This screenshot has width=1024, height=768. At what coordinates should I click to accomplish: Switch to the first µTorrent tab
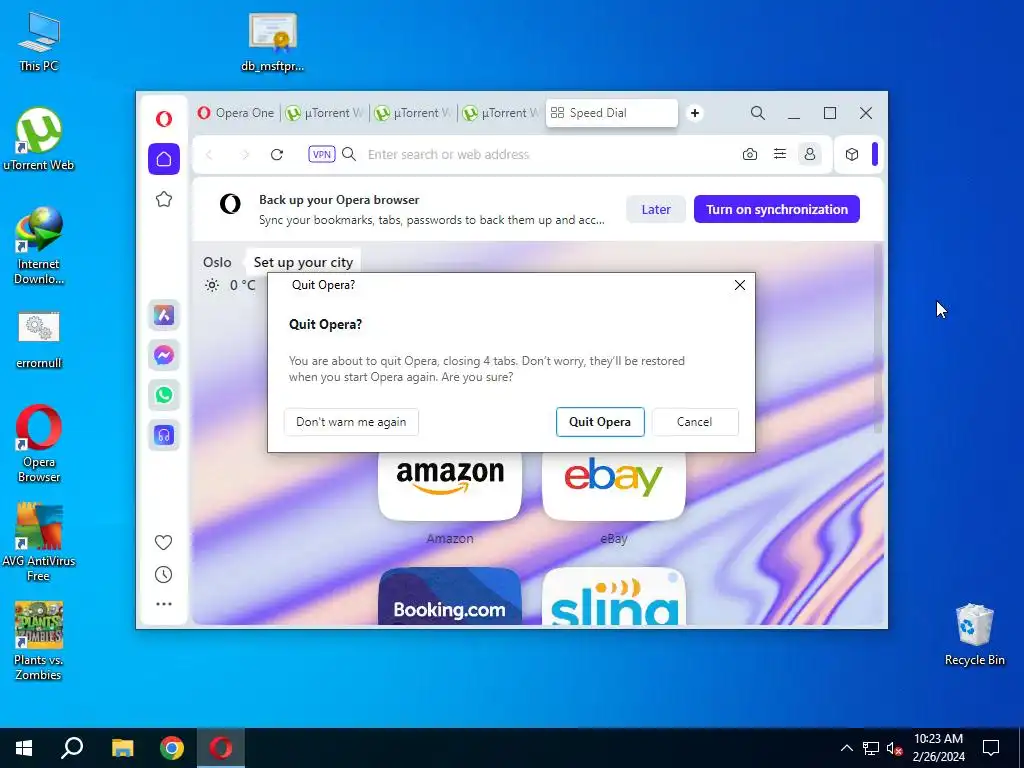tap(325, 113)
